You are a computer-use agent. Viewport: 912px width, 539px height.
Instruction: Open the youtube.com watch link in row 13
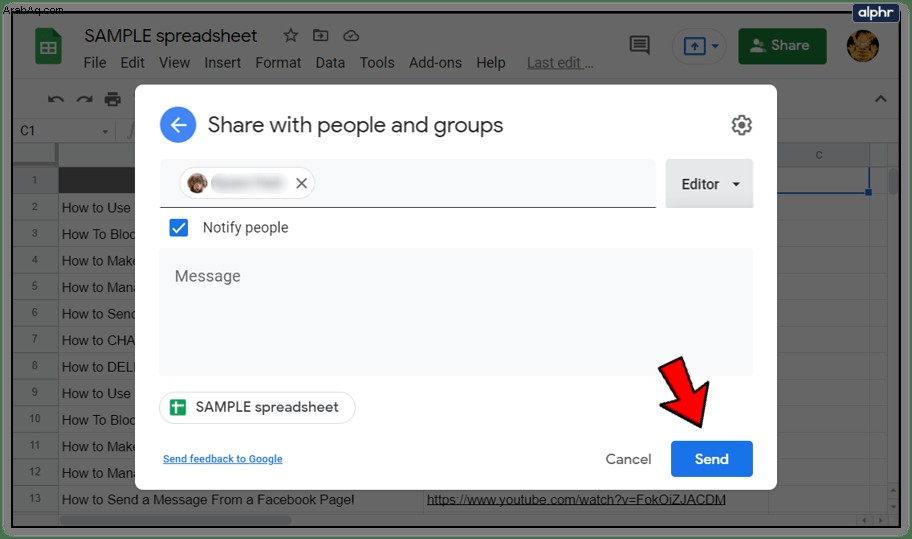coord(576,499)
